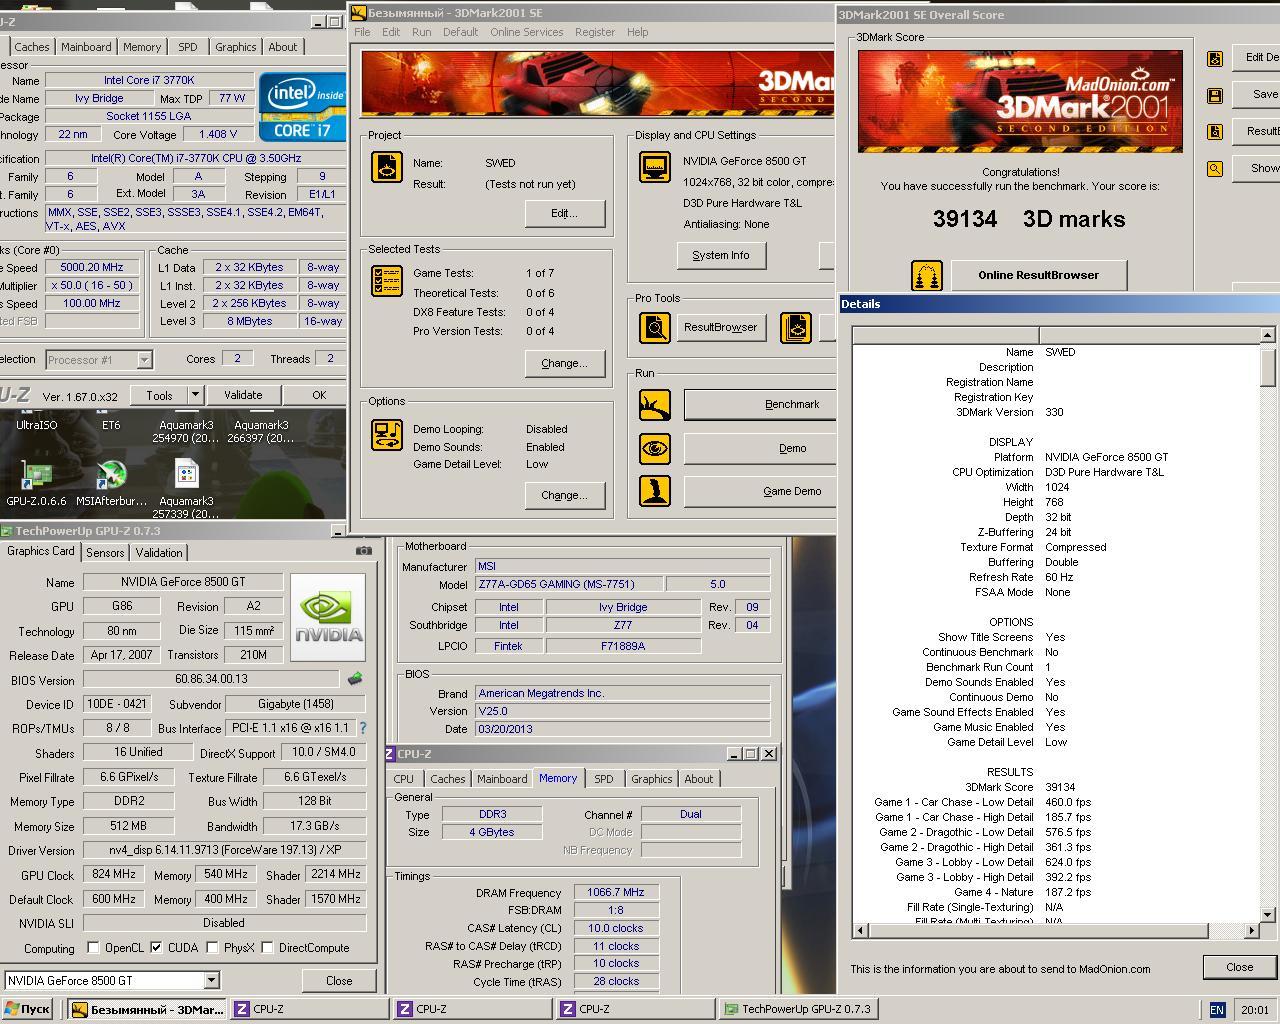This screenshot has width=1280, height=1024.
Task: Click the Details list vertical scrollbar down arrow
Action: 1267,914
